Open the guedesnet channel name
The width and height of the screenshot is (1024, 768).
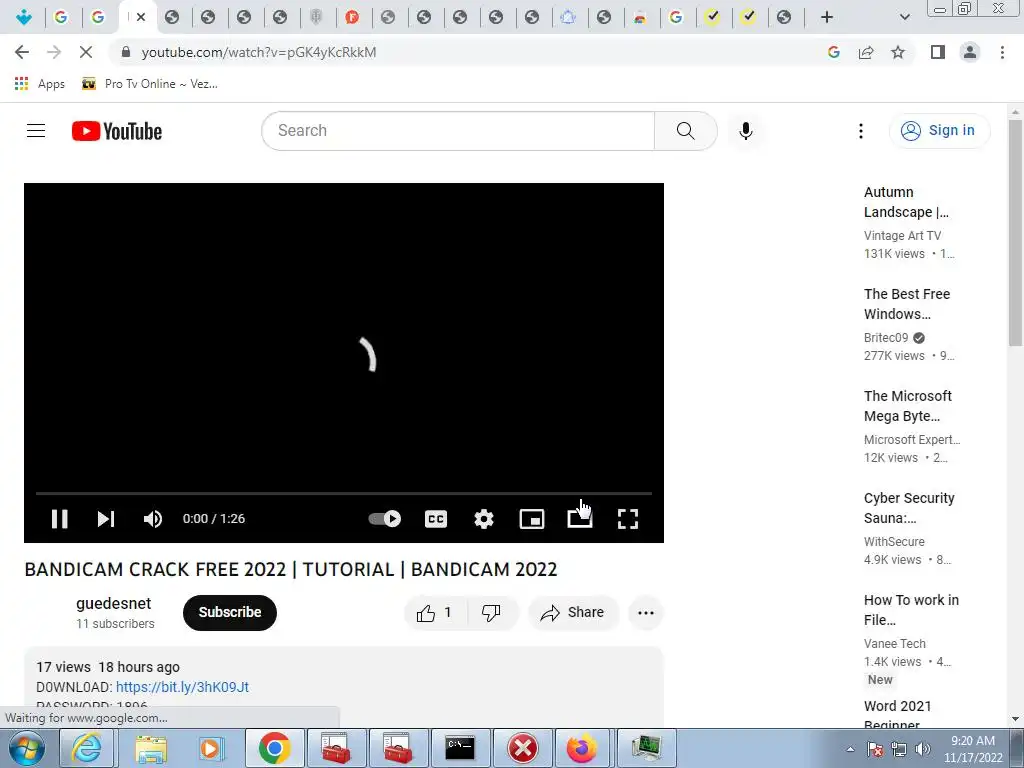coord(114,603)
